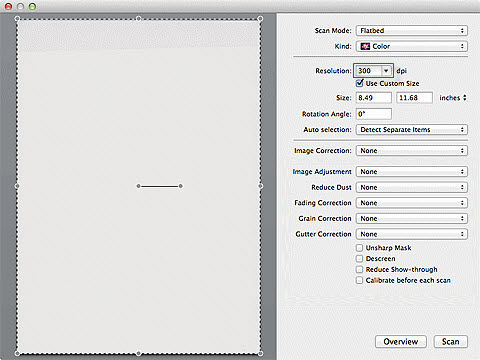This screenshot has height=360, width=480.
Task: Click the left-middle selection edge handle
Action: 17,186
